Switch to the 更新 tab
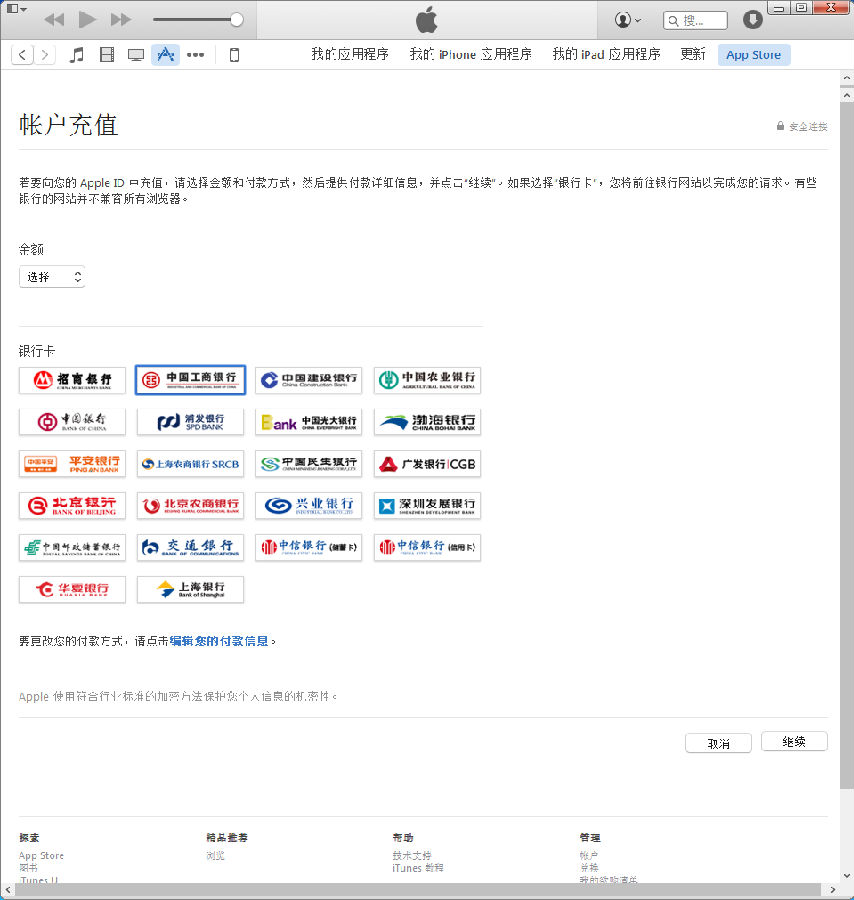The width and height of the screenshot is (854, 900). click(693, 55)
